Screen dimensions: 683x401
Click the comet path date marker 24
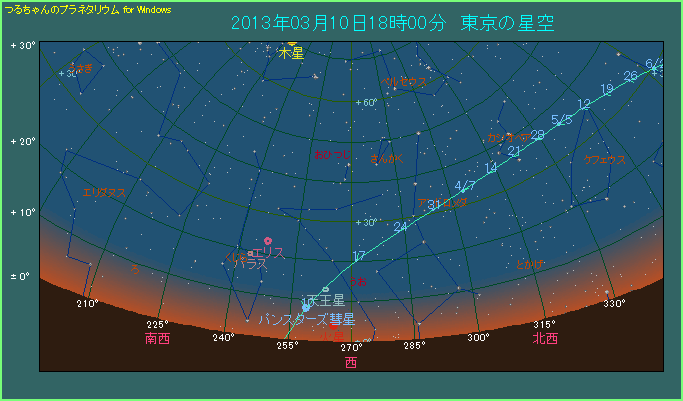pos(401,227)
